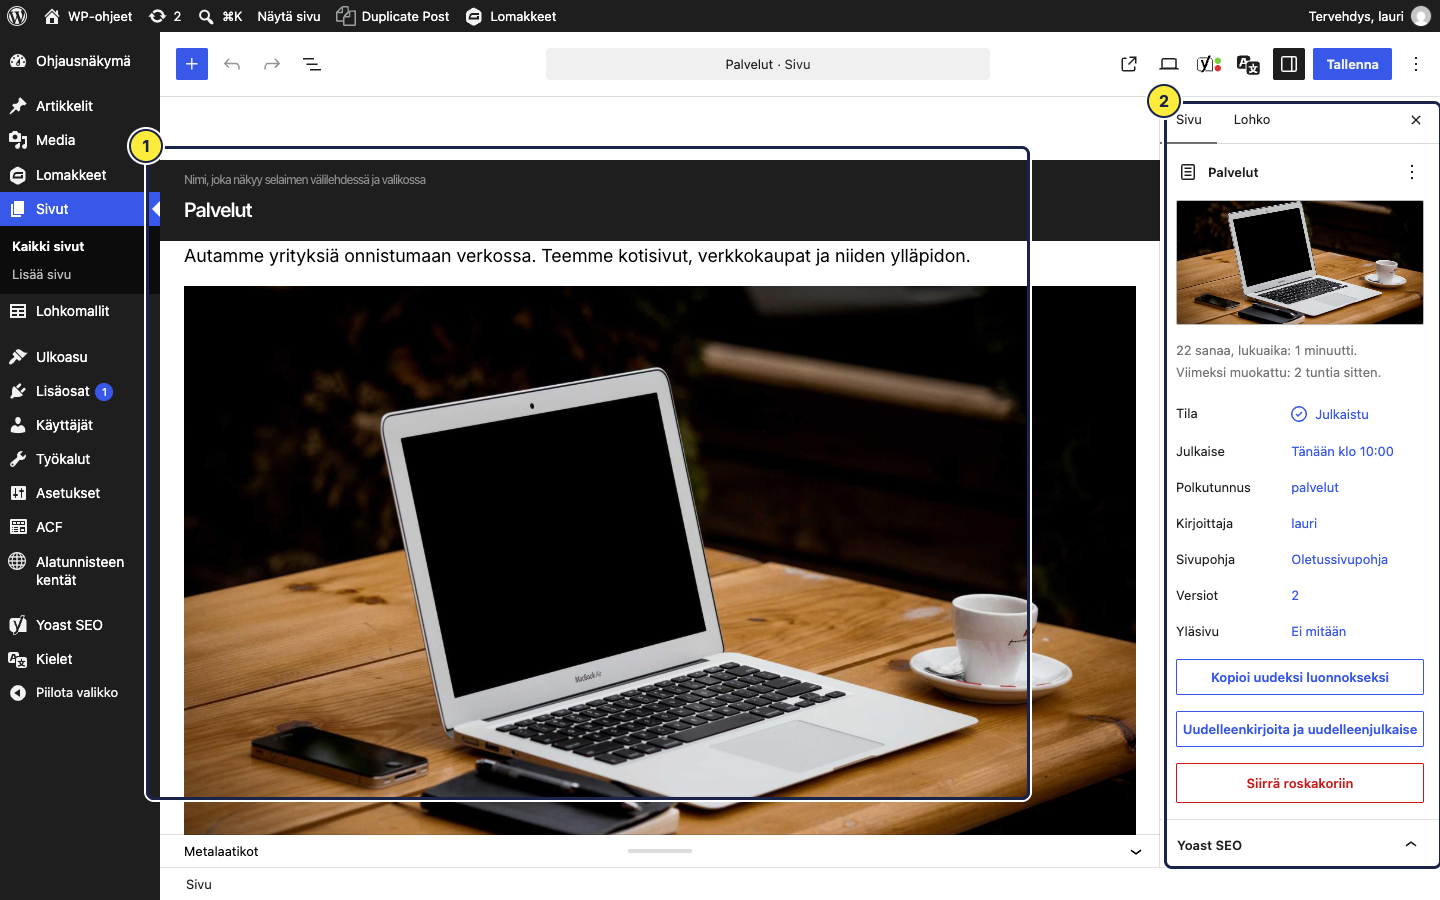Screen dimensions: 1440x900
Task: Save the page with Tallenna
Action: [x=1352, y=64]
